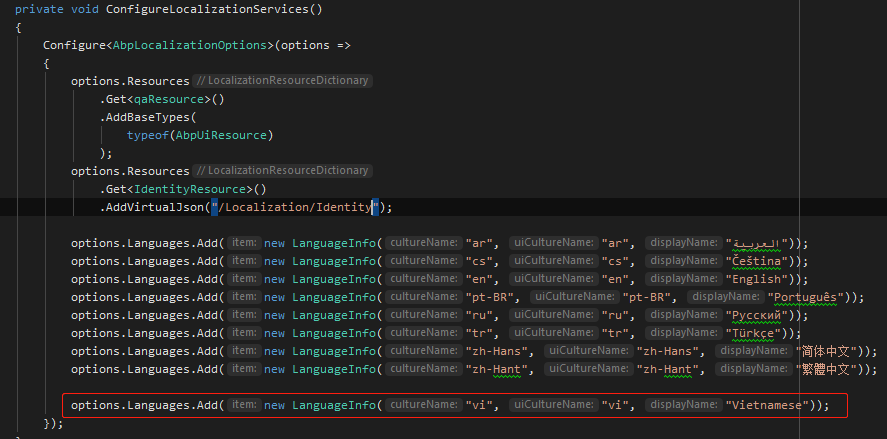Screen dimensions: 887x439
Task: Click the AddVirtualJson method call
Action: click(x=150, y=207)
